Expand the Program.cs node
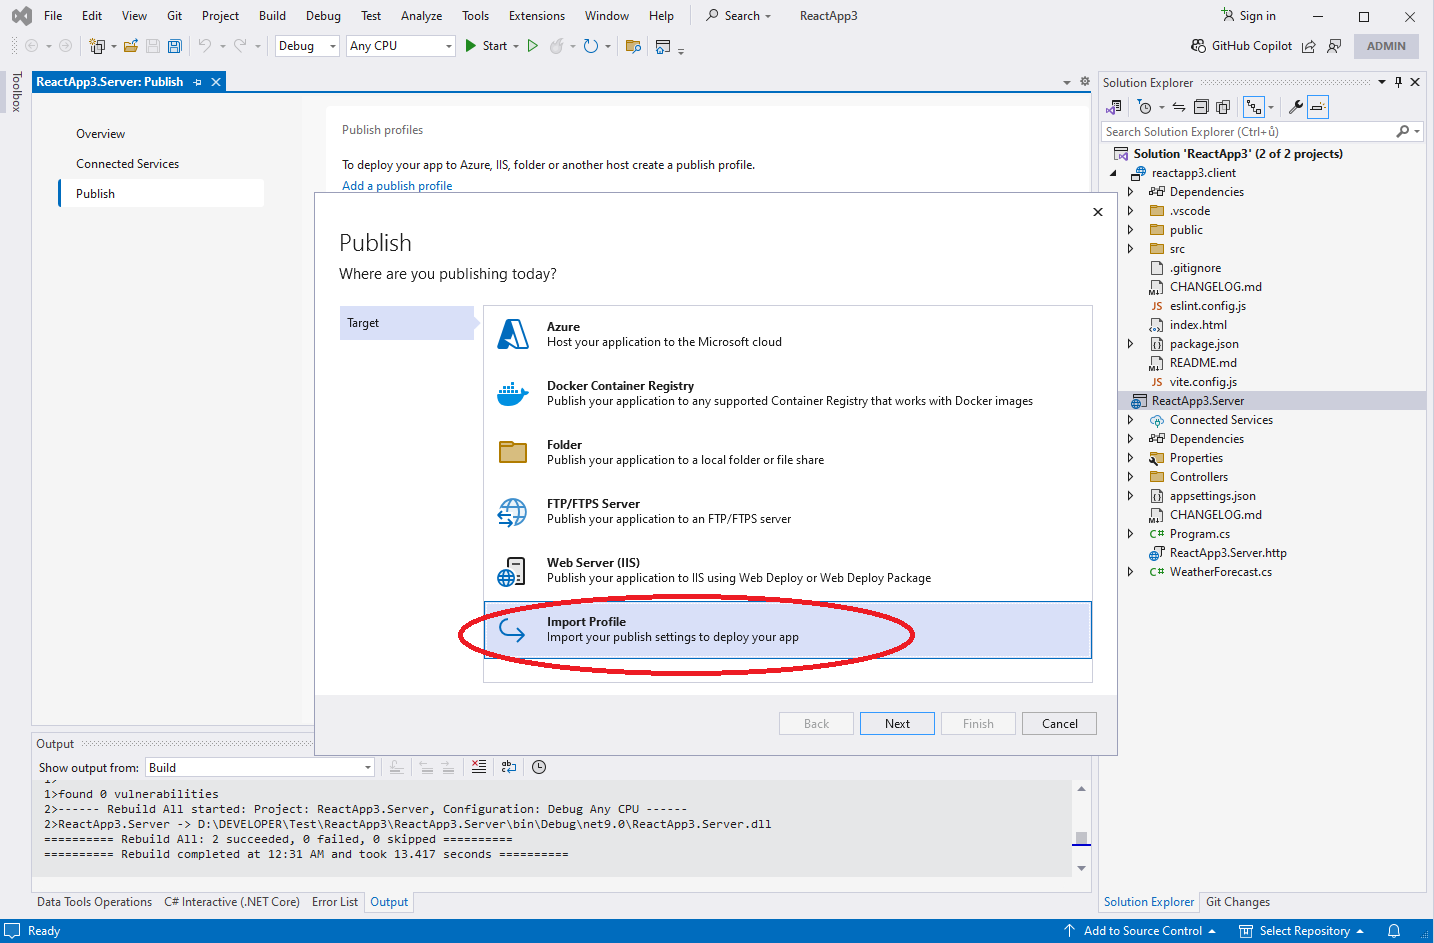Image resolution: width=1434 pixels, height=943 pixels. coord(1131,534)
